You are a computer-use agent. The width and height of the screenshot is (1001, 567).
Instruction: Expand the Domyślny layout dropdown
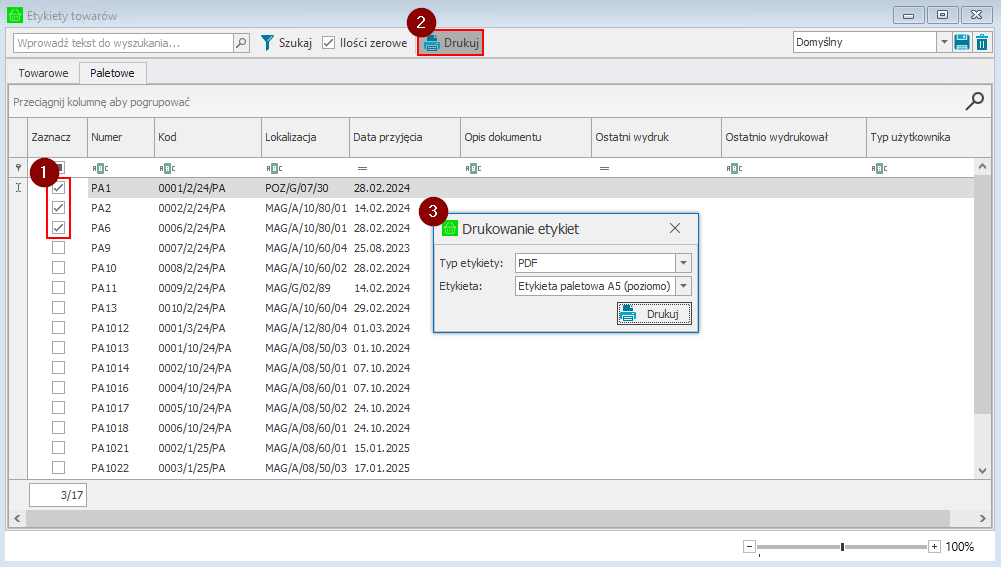point(943,42)
